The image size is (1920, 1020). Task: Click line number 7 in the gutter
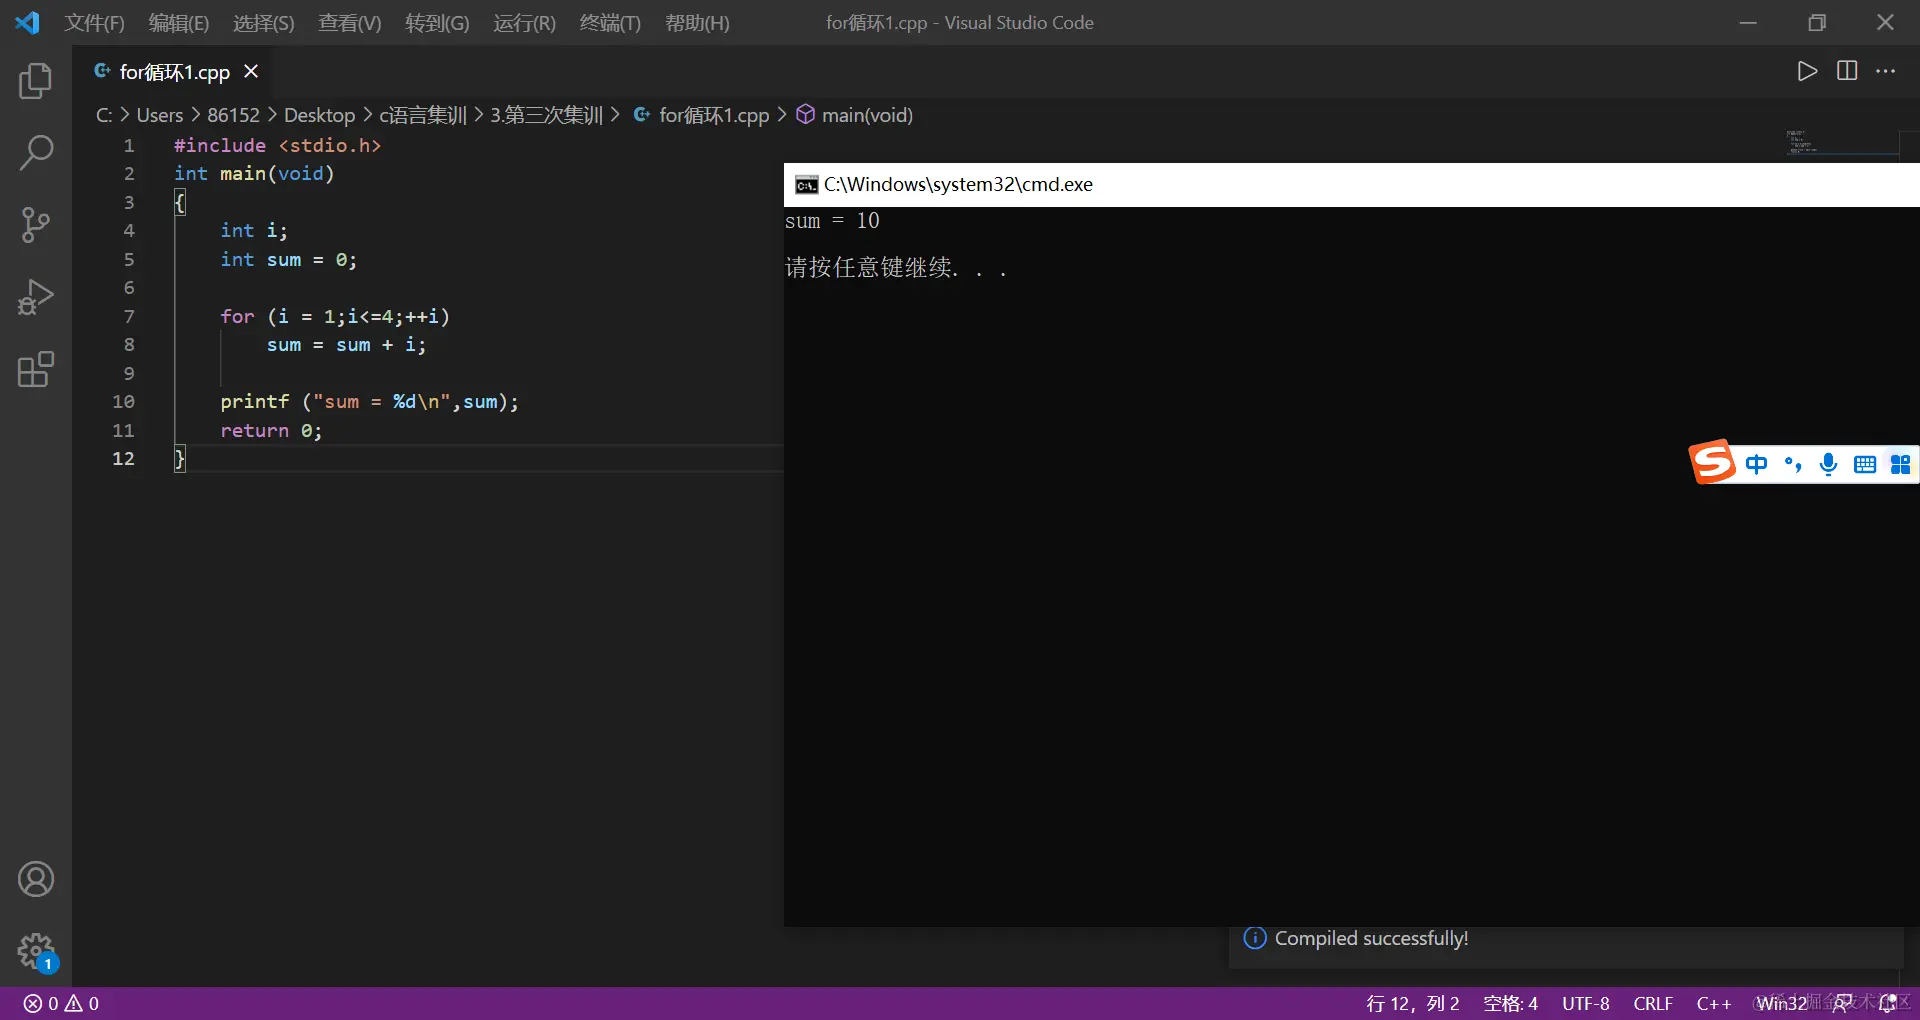(x=129, y=316)
